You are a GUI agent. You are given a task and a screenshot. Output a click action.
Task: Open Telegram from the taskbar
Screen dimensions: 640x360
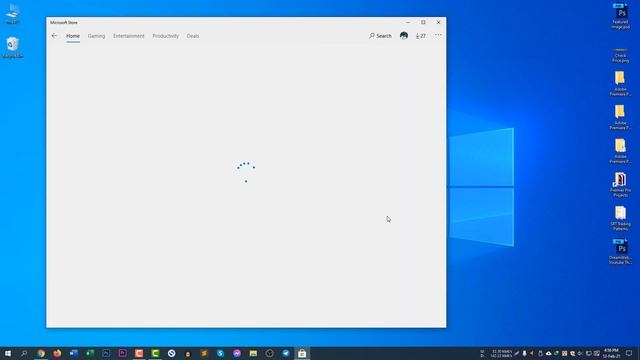pyautogui.click(x=286, y=353)
